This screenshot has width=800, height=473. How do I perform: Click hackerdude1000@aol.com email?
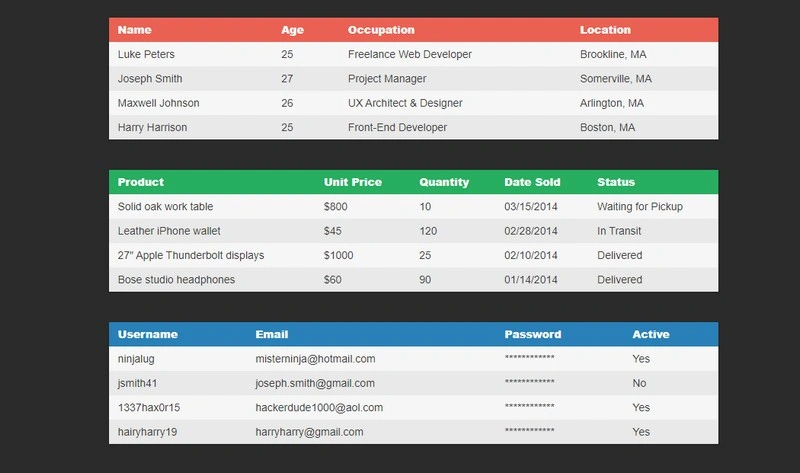(x=319, y=408)
